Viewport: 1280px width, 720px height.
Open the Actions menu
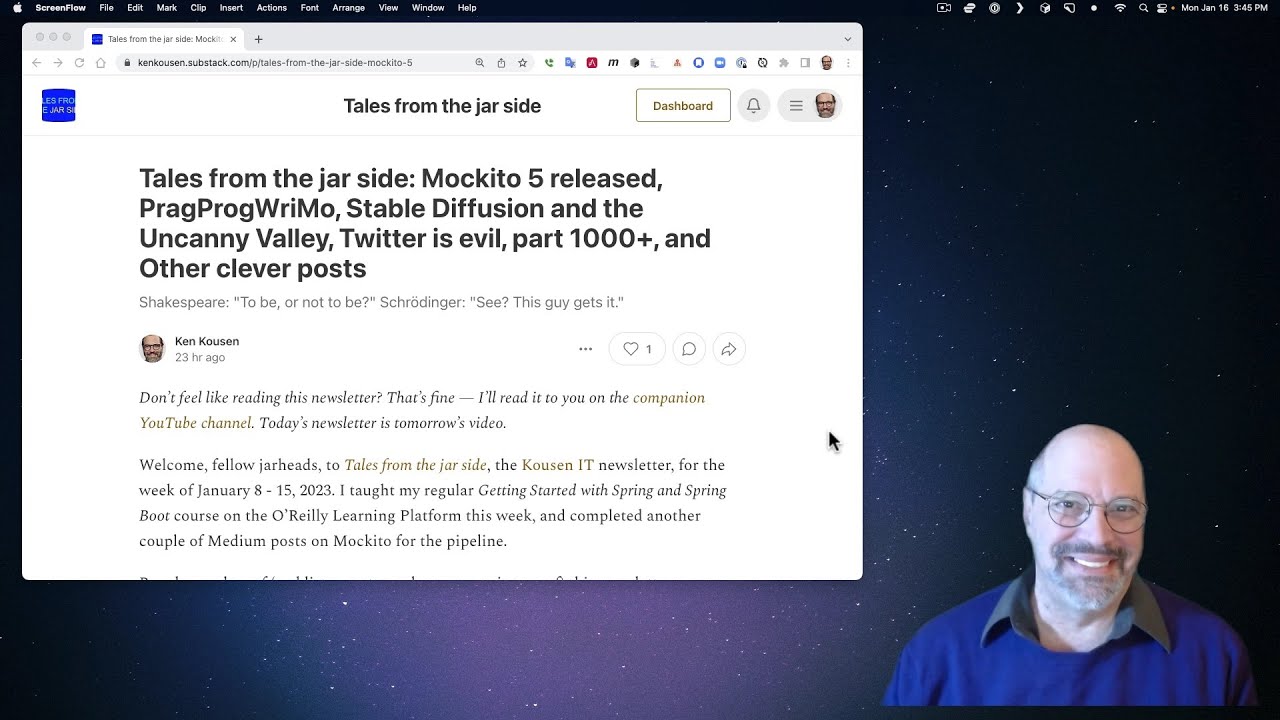point(272,7)
